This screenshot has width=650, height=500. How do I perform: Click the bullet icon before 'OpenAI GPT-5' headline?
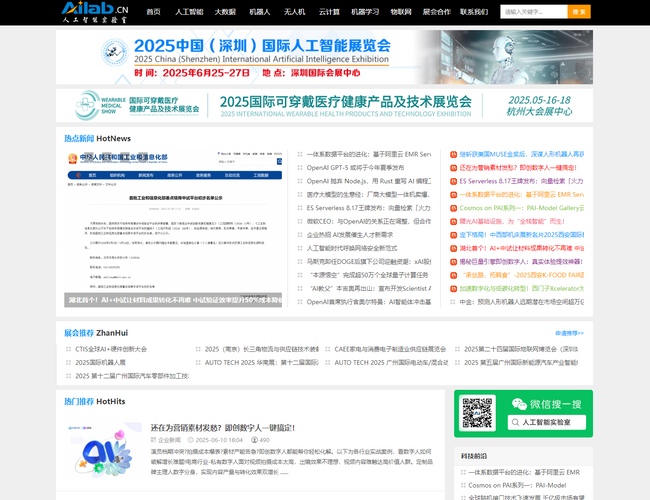pos(299,168)
